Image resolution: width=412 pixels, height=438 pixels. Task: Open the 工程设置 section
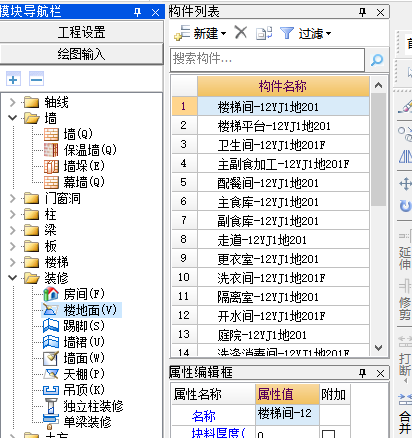click(82, 32)
